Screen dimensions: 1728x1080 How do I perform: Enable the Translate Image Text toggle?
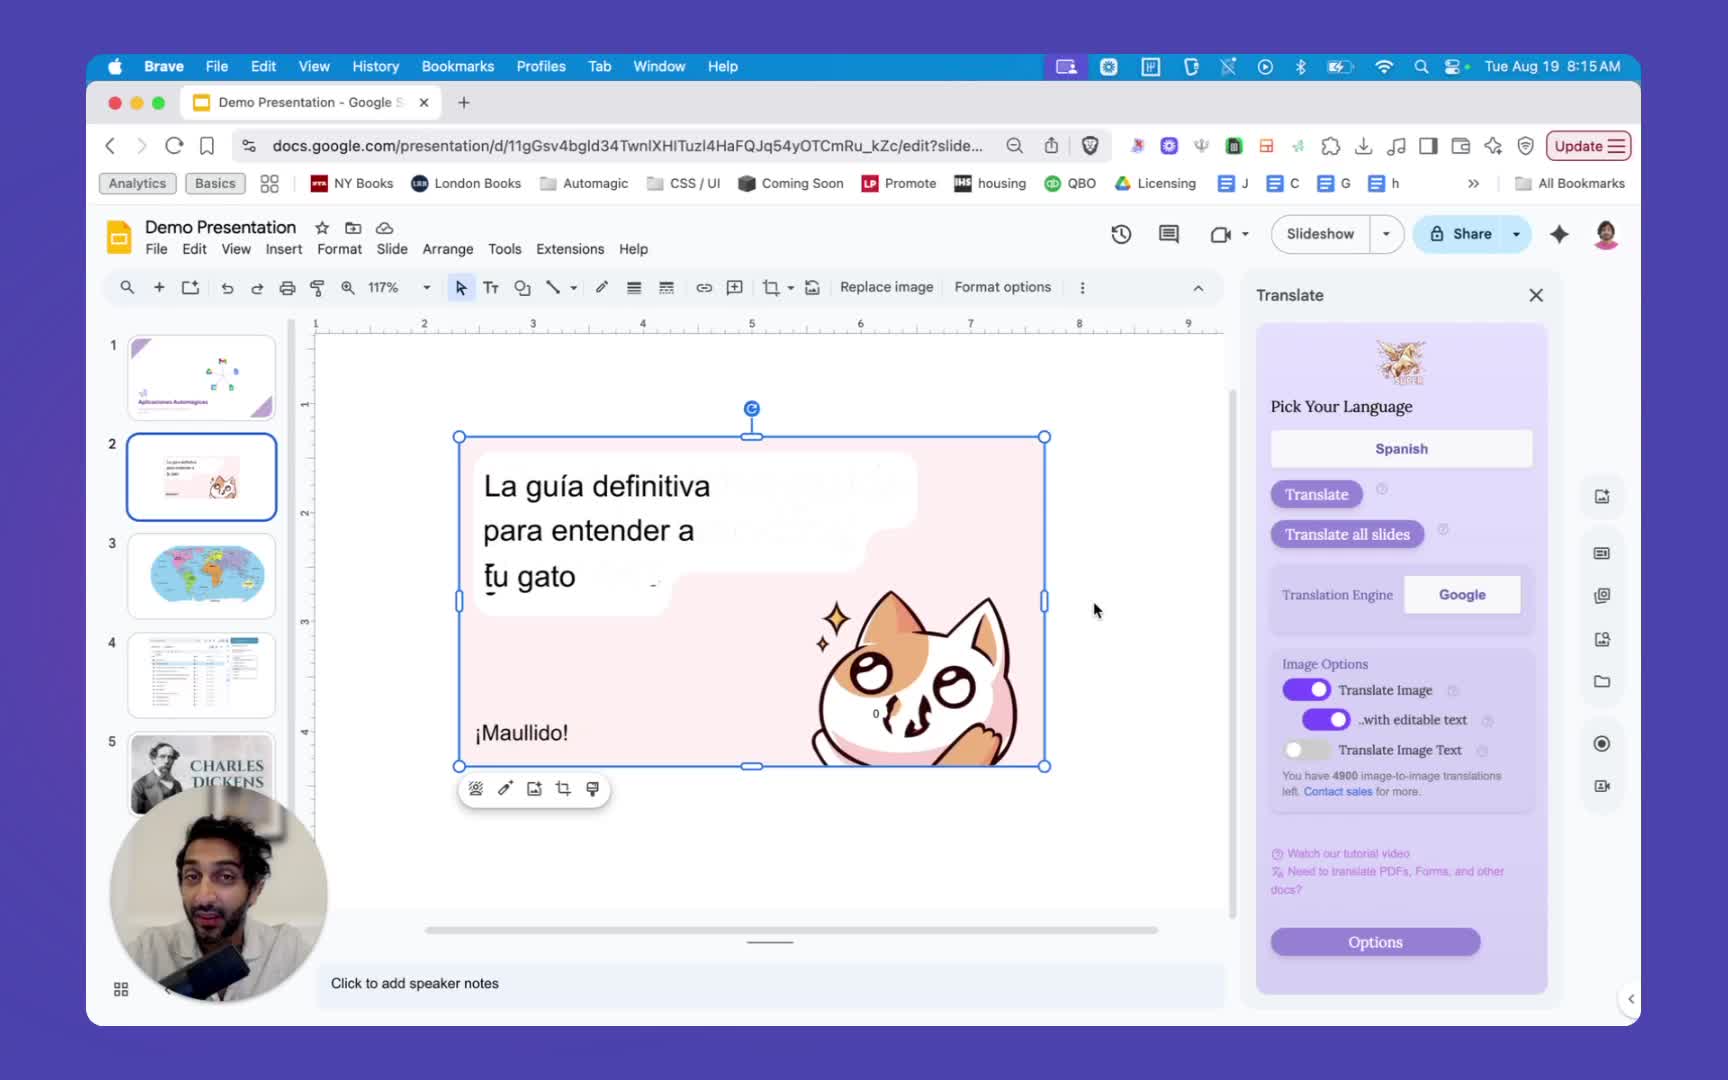(x=1305, y=750)
